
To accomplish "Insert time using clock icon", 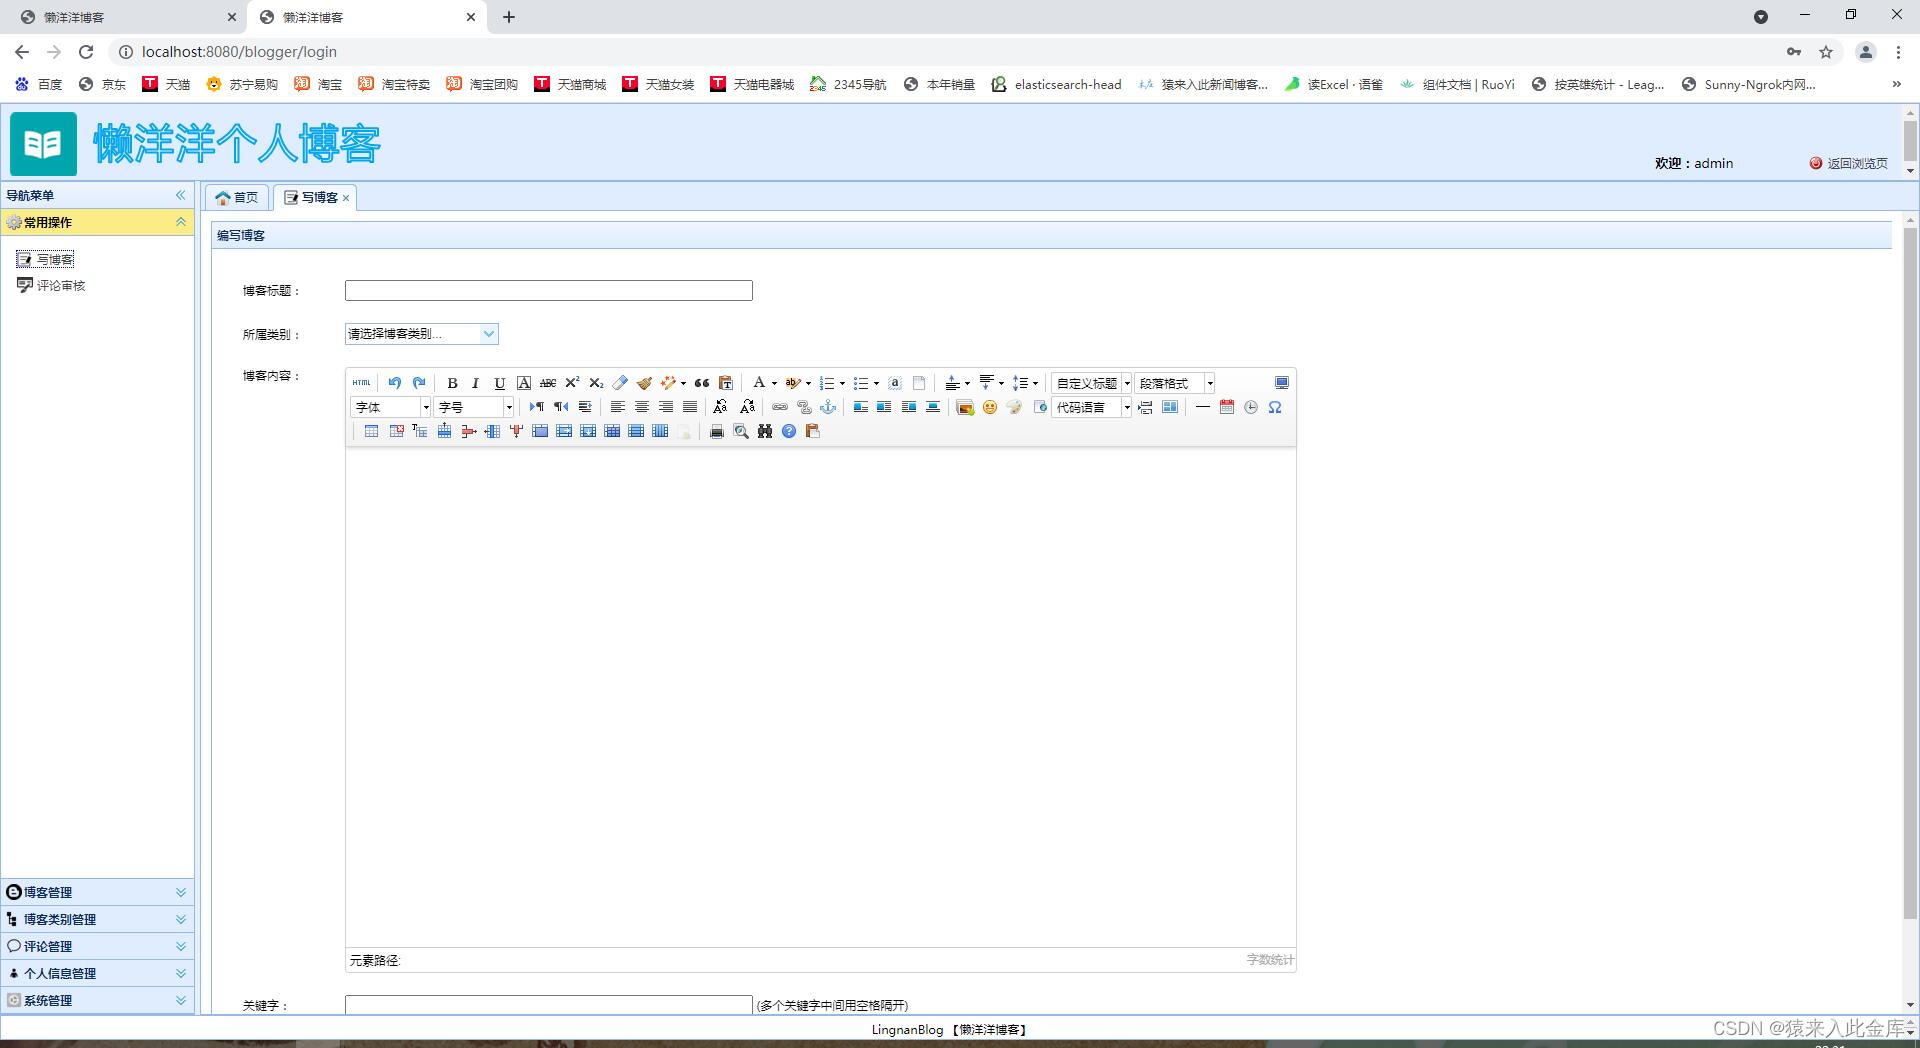I will 1251,407.
